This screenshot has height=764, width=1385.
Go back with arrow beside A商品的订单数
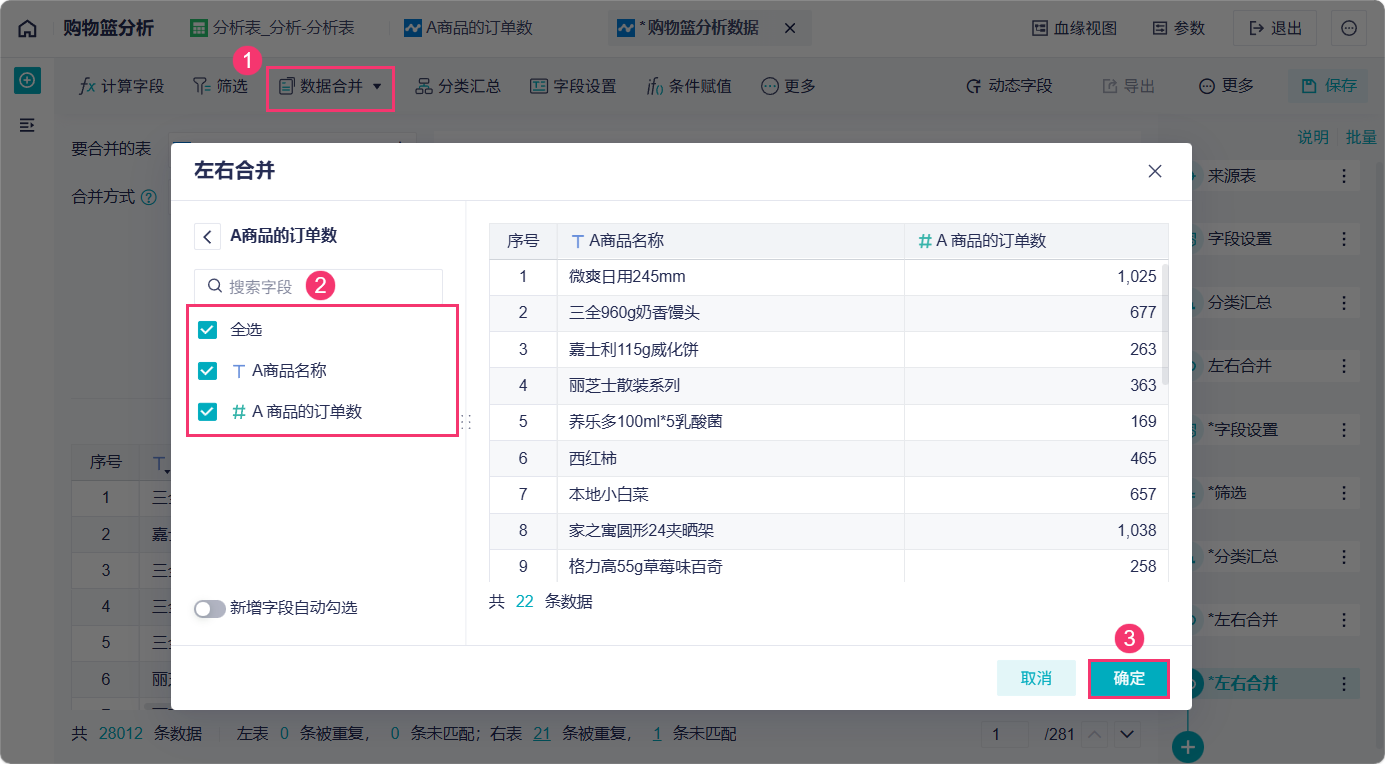tap(207, 236)
